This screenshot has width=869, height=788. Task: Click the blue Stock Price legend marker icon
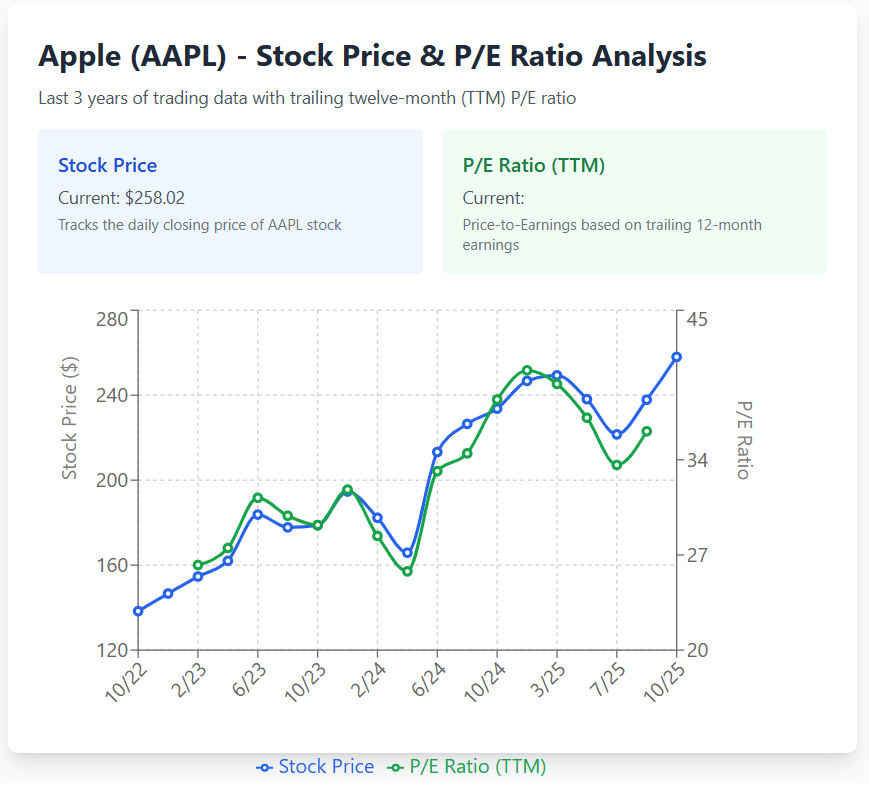(264, 768)
